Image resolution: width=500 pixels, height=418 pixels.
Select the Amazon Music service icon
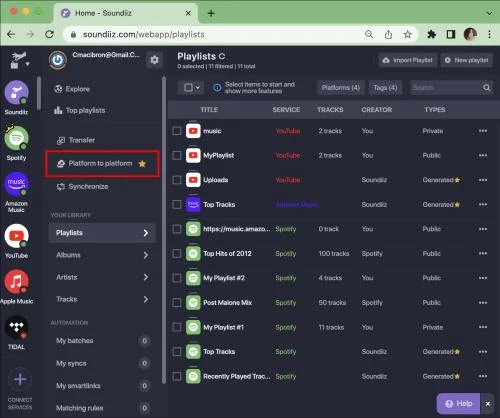(x=16, y=184)
